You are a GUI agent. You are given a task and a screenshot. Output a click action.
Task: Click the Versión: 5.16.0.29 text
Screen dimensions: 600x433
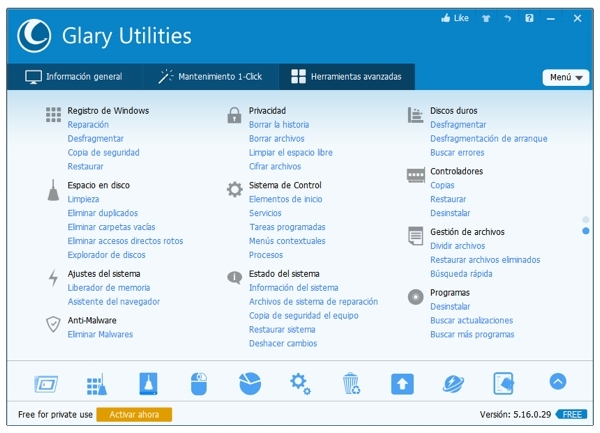(x=515, y=414)
